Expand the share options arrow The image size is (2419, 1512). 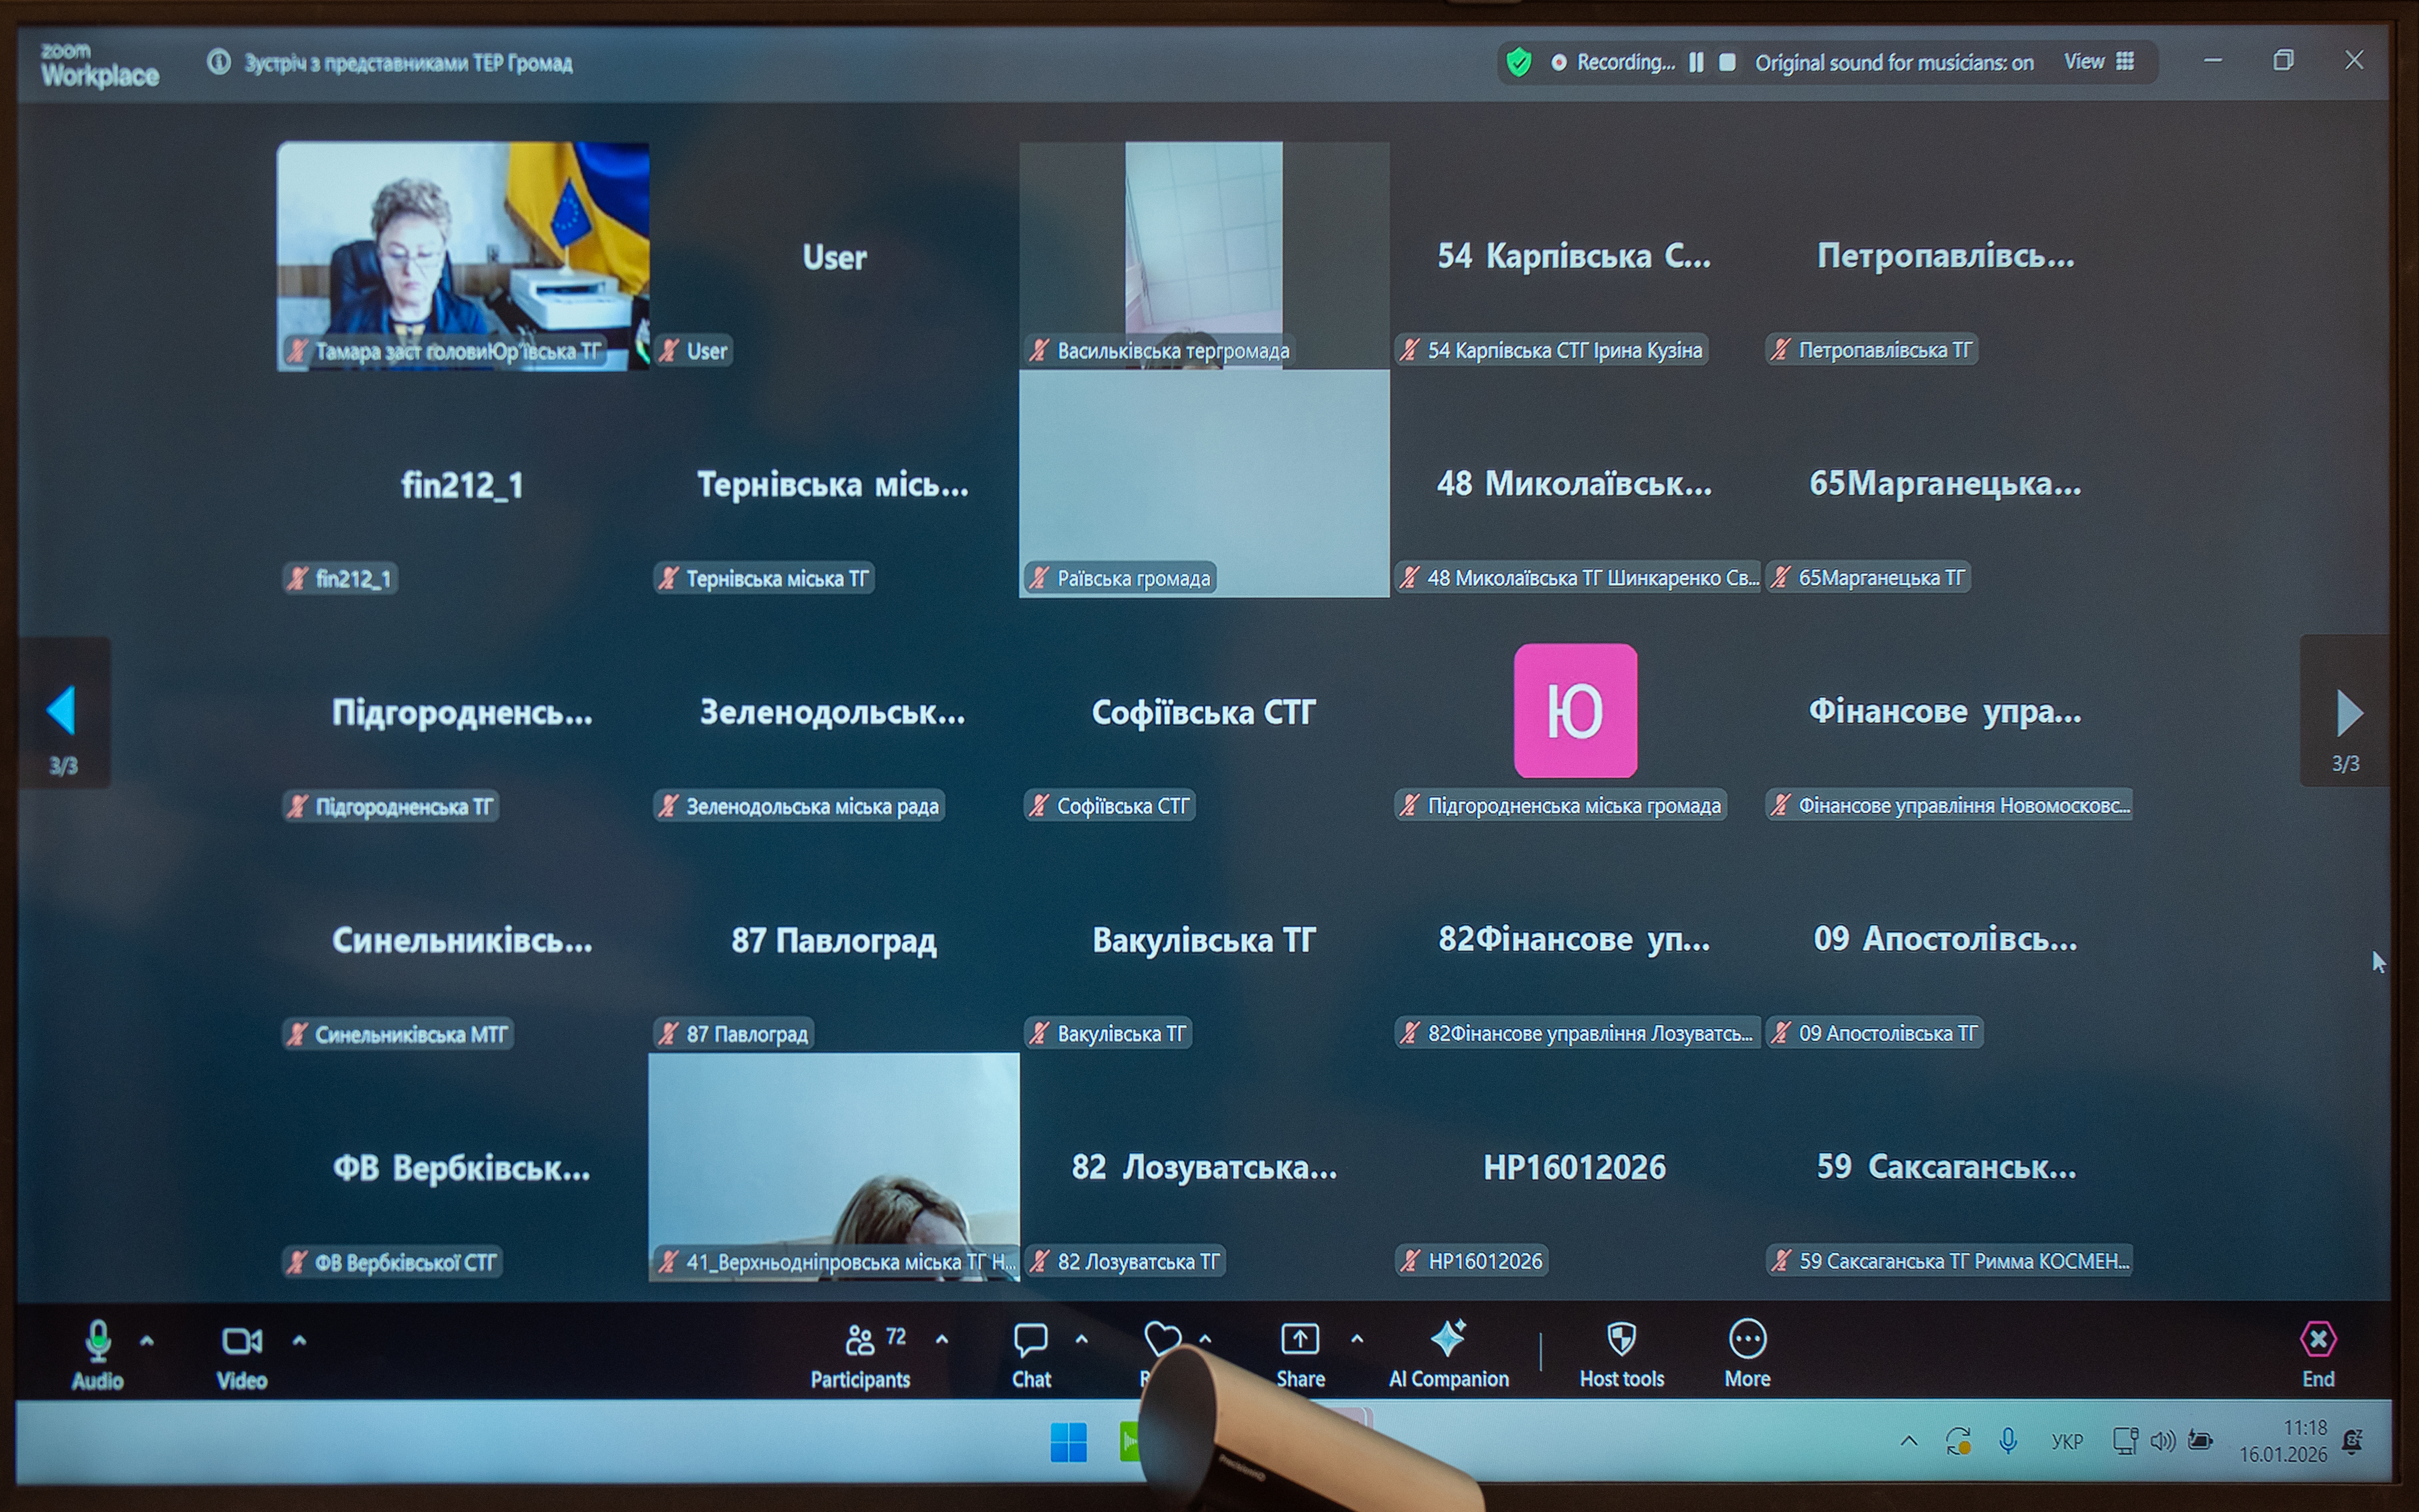(1357, 1339)
